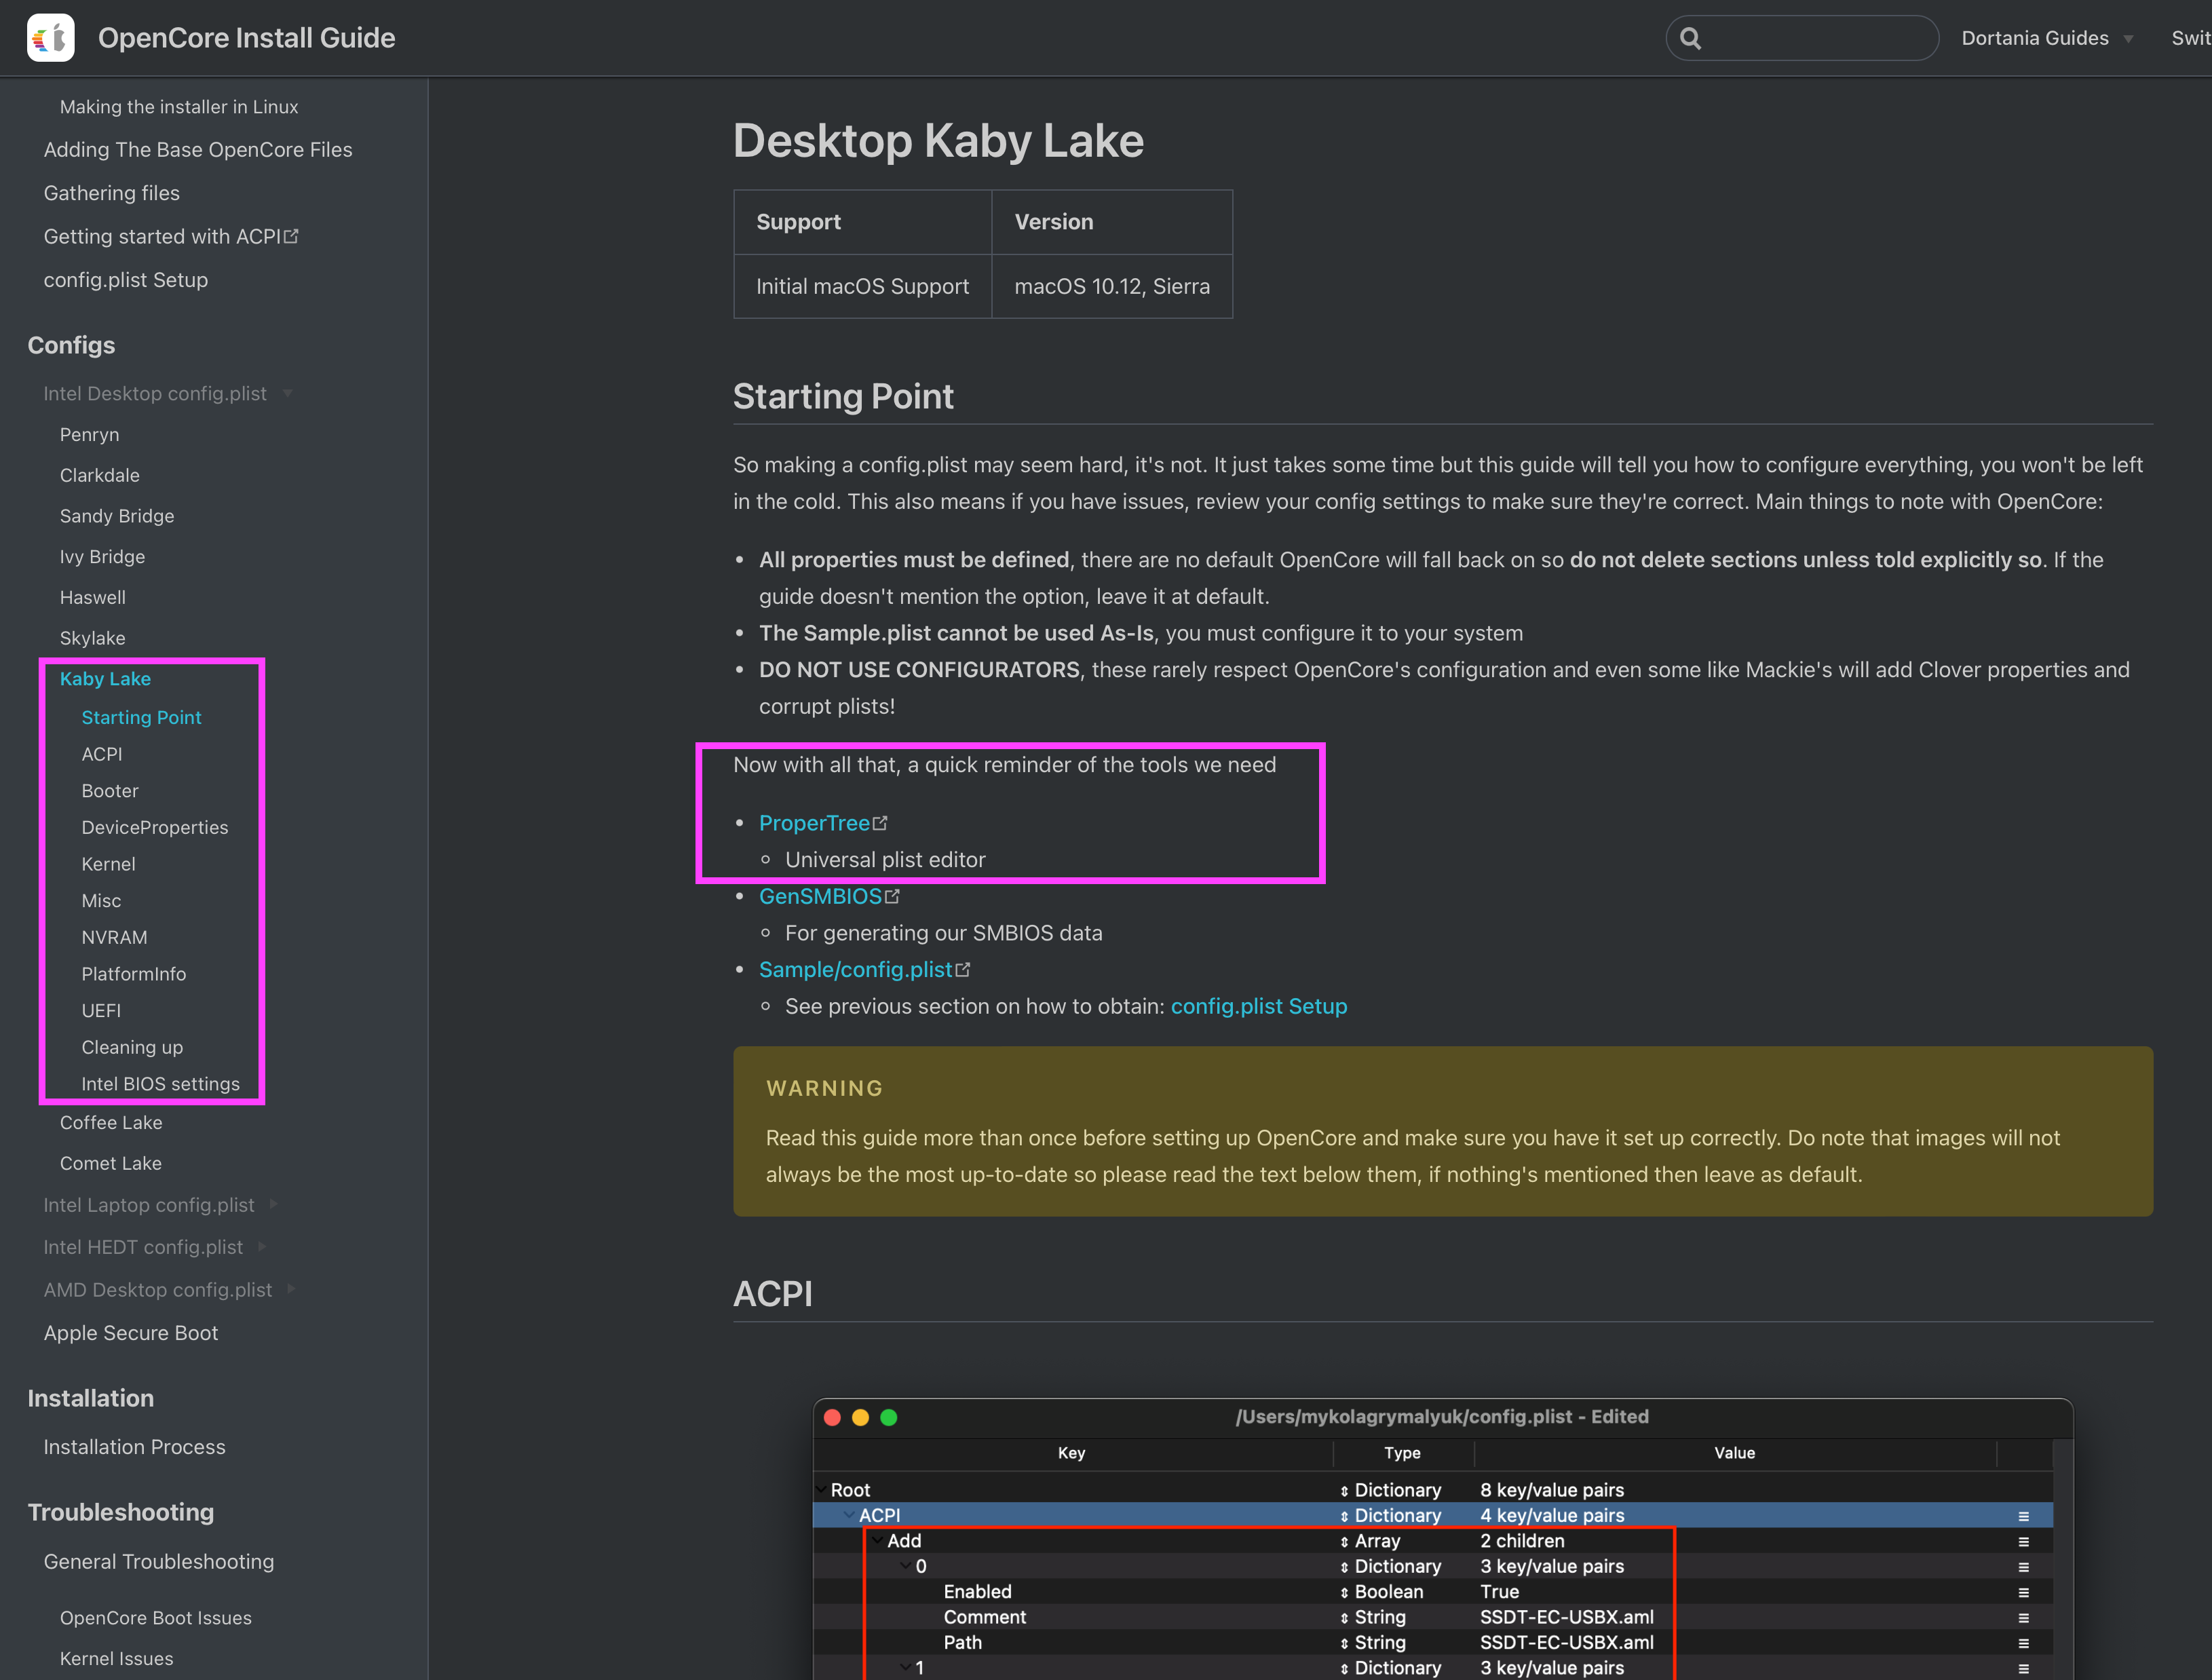Open the Coffee Lake sidebar page
The width and height of the screenshot is (2212, 1680).
click(x=111, y=1122)
